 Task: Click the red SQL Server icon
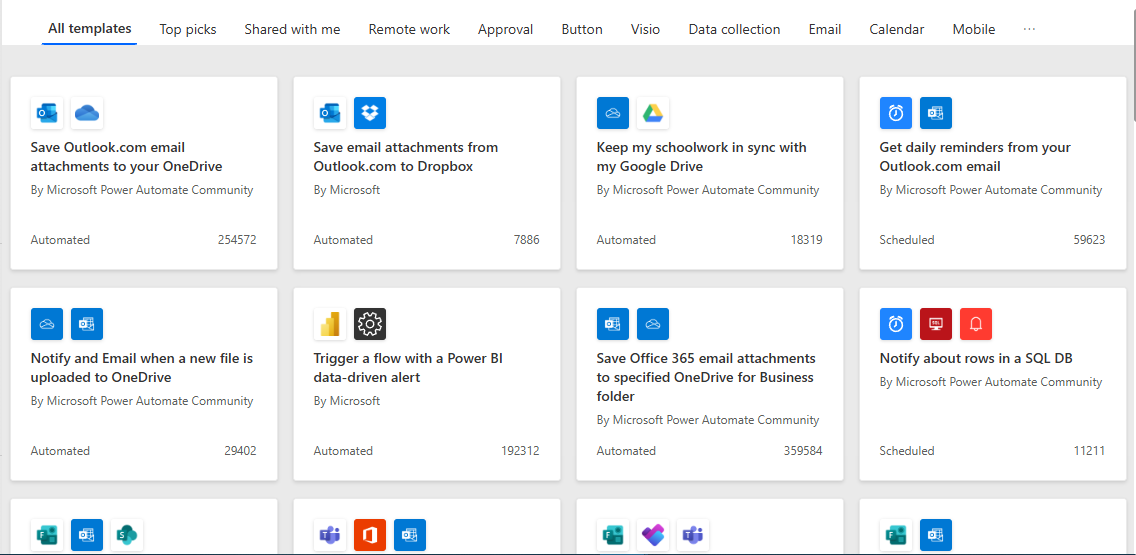tap(936, 324)
